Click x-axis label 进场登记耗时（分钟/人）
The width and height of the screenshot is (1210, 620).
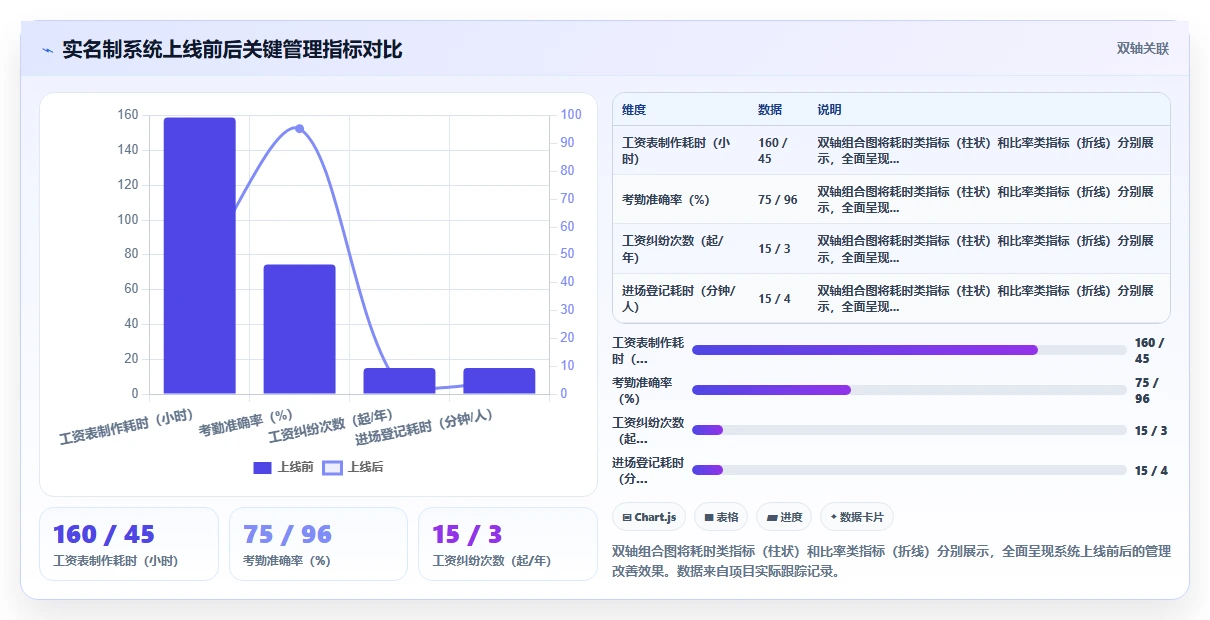tap(425, 427)
